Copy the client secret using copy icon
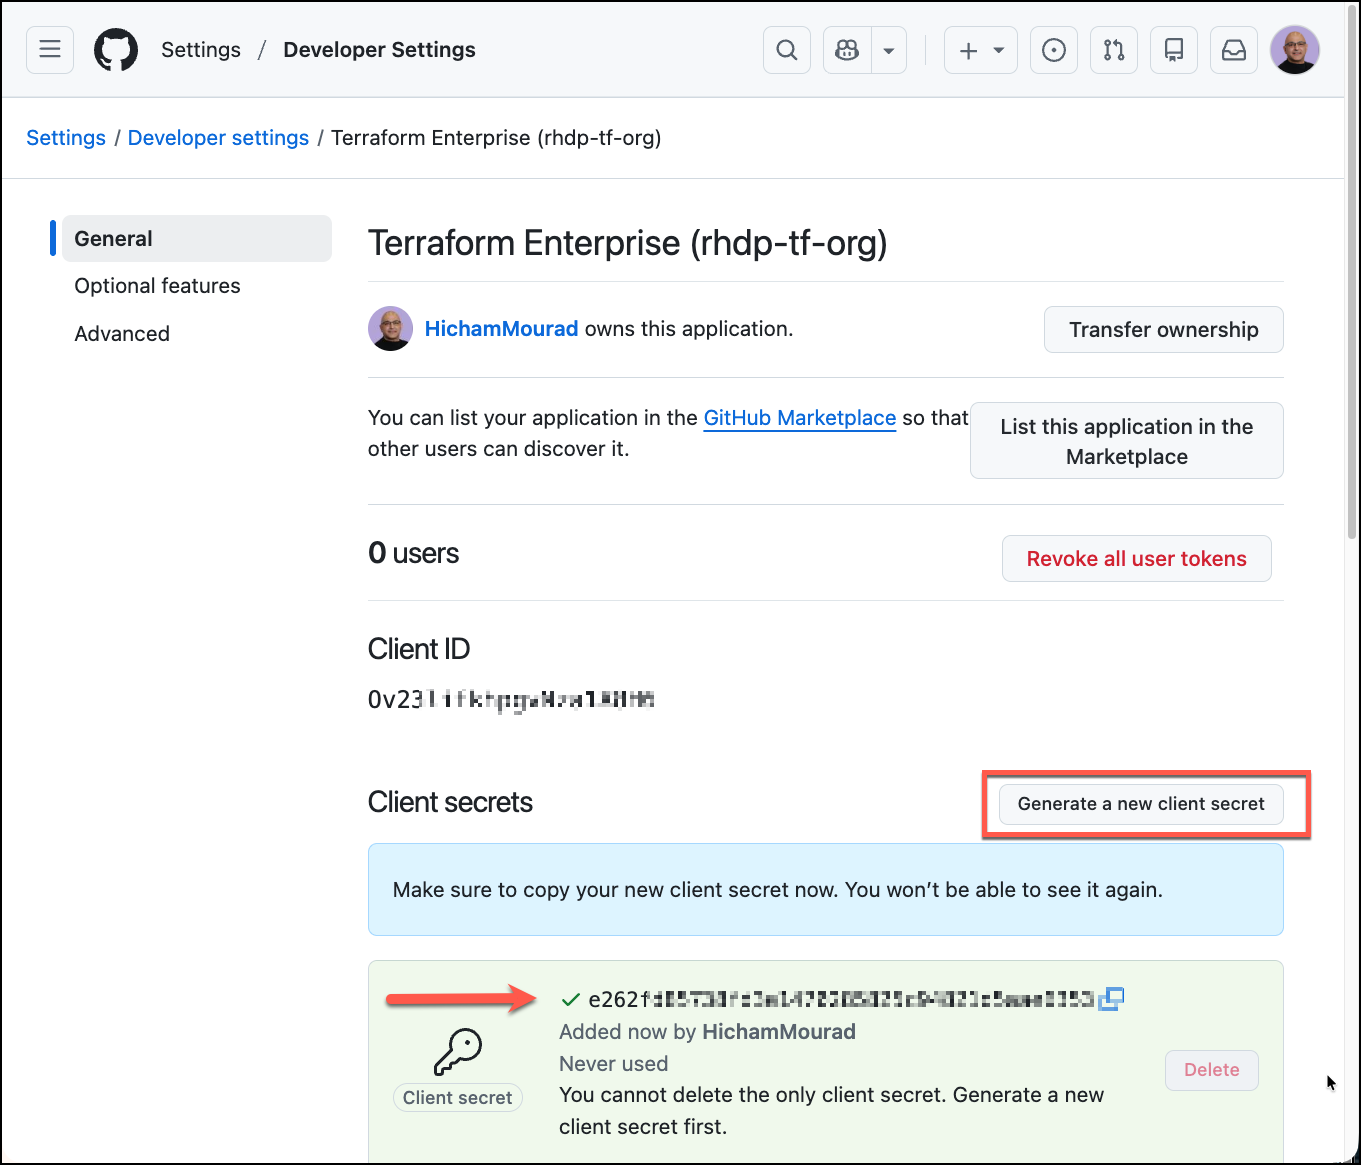This screenshot has height=1165, width=1361. click(x=1112, y=998)
